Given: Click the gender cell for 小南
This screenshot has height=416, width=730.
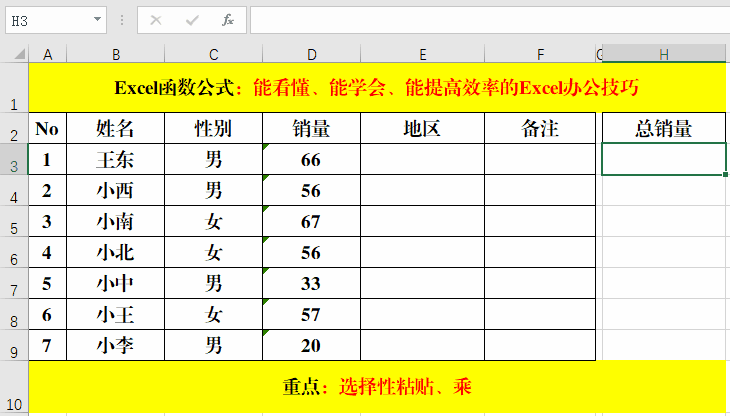Looking at the screenshot, I should point(213,221).
